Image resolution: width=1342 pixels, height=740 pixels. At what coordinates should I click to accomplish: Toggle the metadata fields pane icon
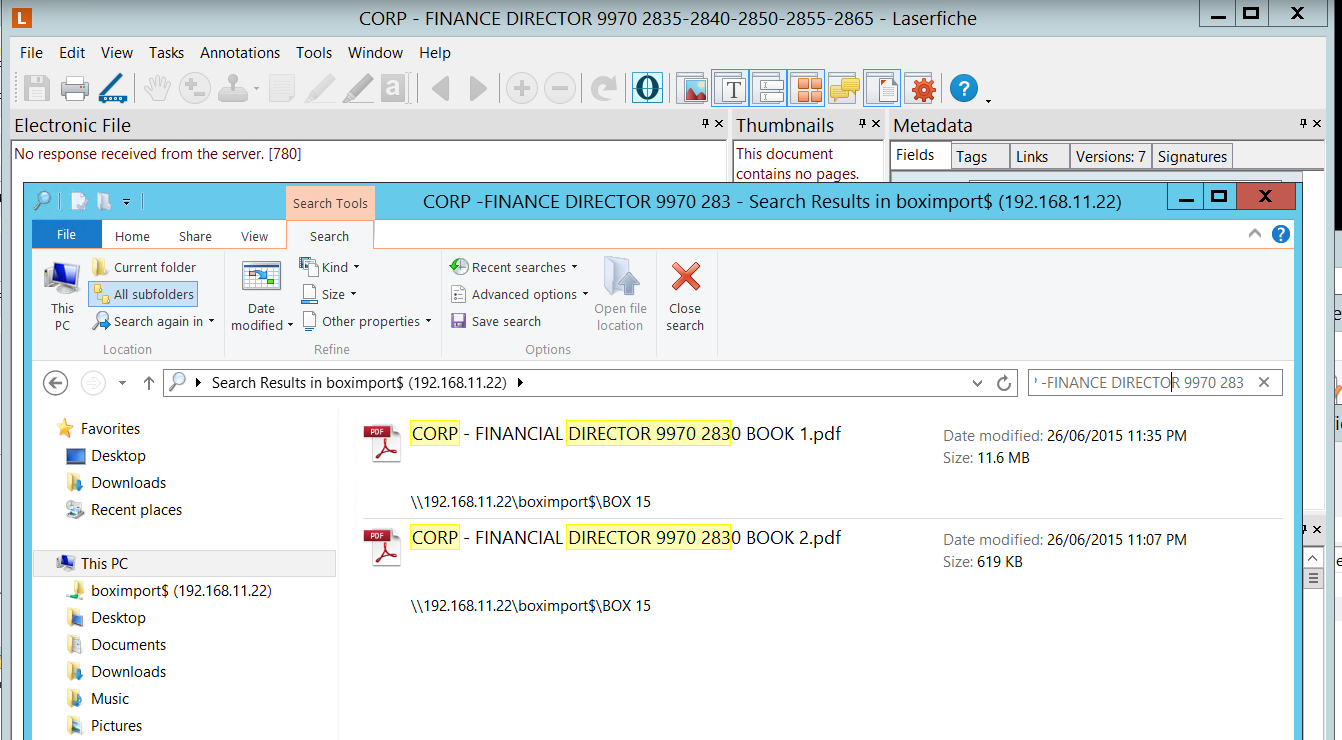click(768, 89)
